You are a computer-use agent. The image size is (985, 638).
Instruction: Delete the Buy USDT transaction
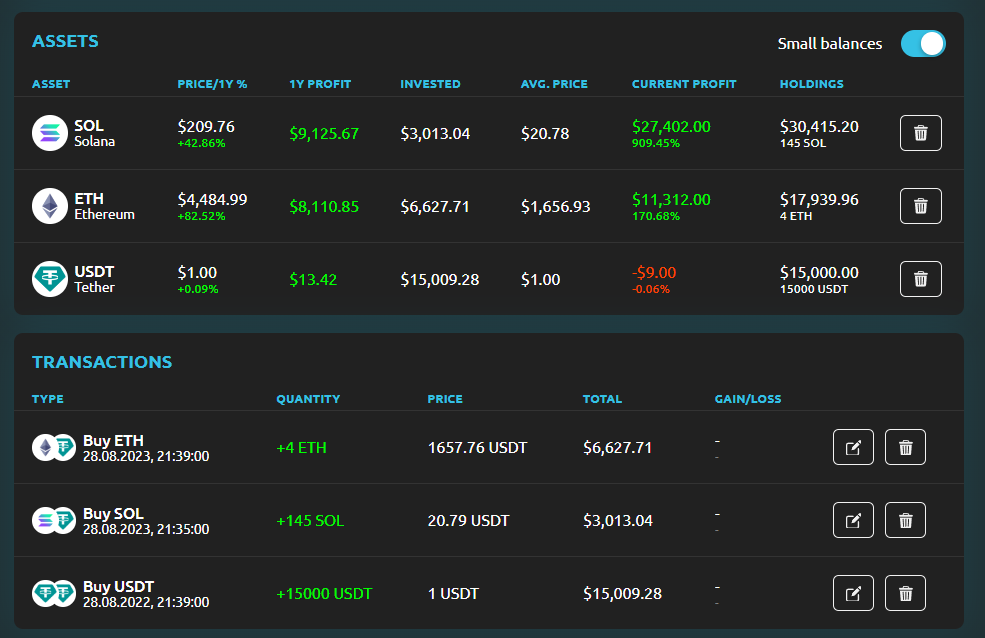coord(905,592)
